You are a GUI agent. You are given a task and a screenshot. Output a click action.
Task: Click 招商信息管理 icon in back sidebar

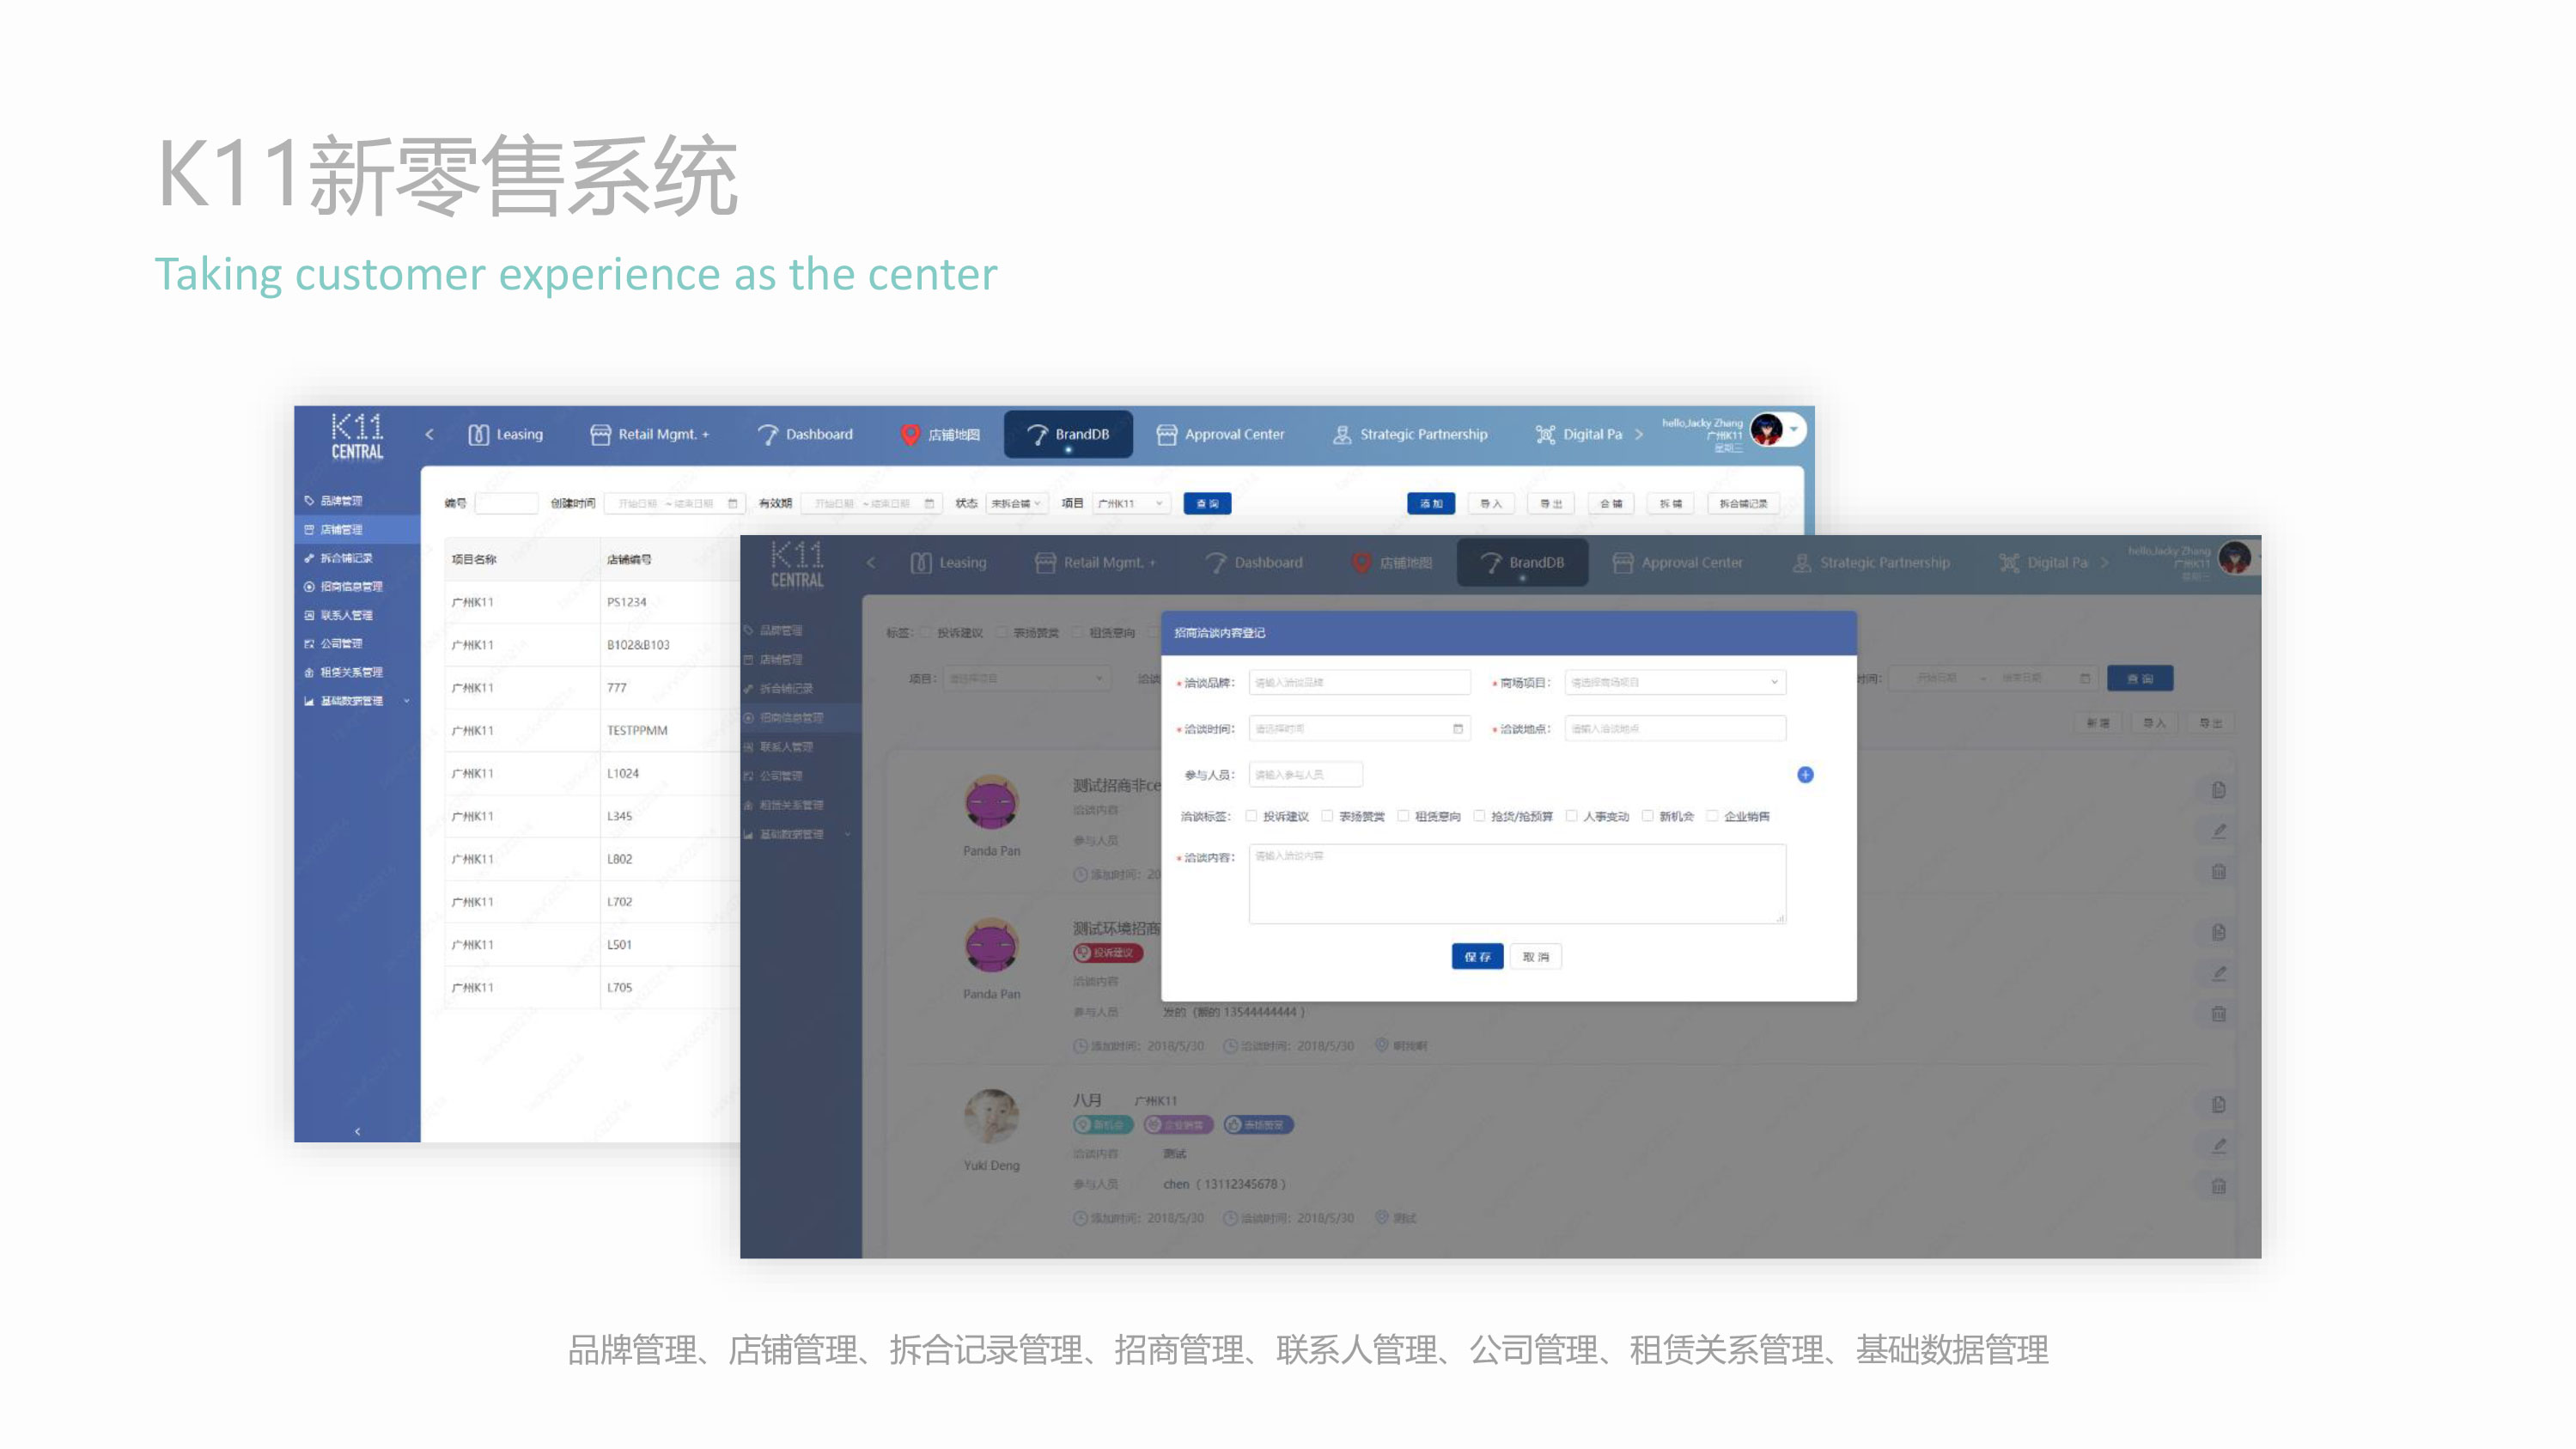tap(309, 586)
